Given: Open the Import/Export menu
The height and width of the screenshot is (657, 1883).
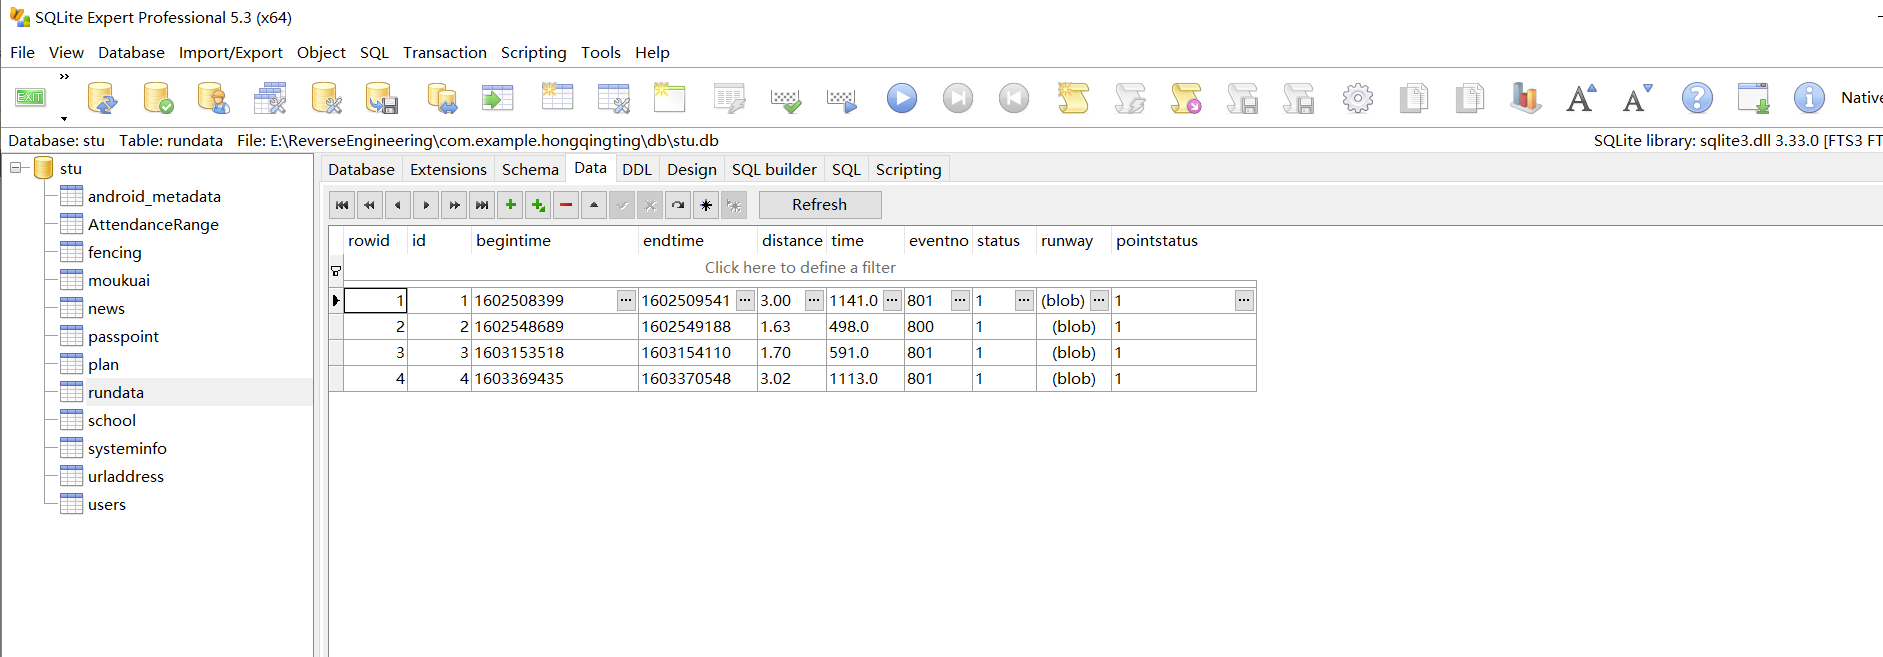Looking at the screenshot, I should (x=230, y=53).
